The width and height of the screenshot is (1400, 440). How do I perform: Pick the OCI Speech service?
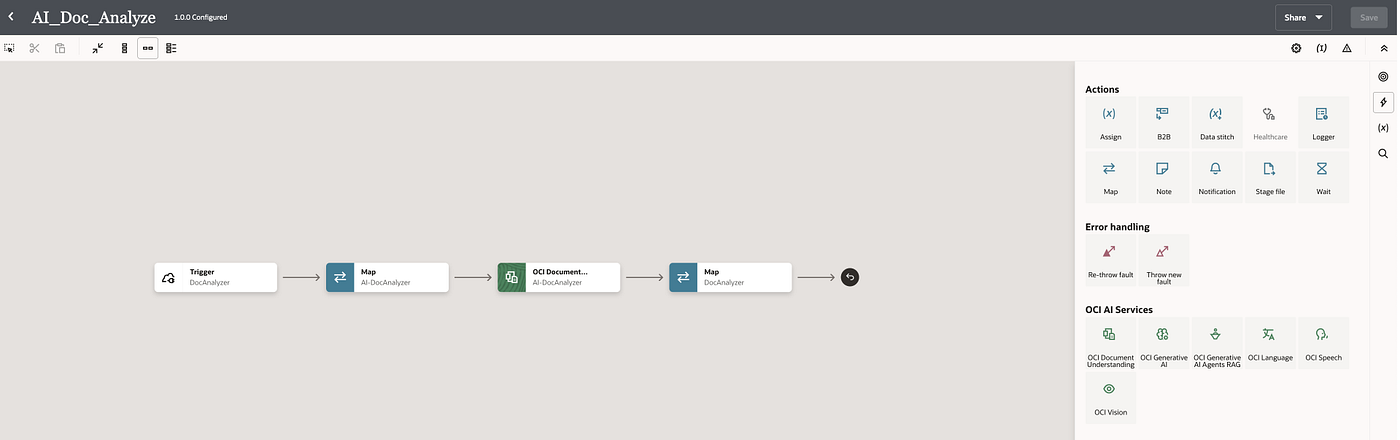(1323, 343)
